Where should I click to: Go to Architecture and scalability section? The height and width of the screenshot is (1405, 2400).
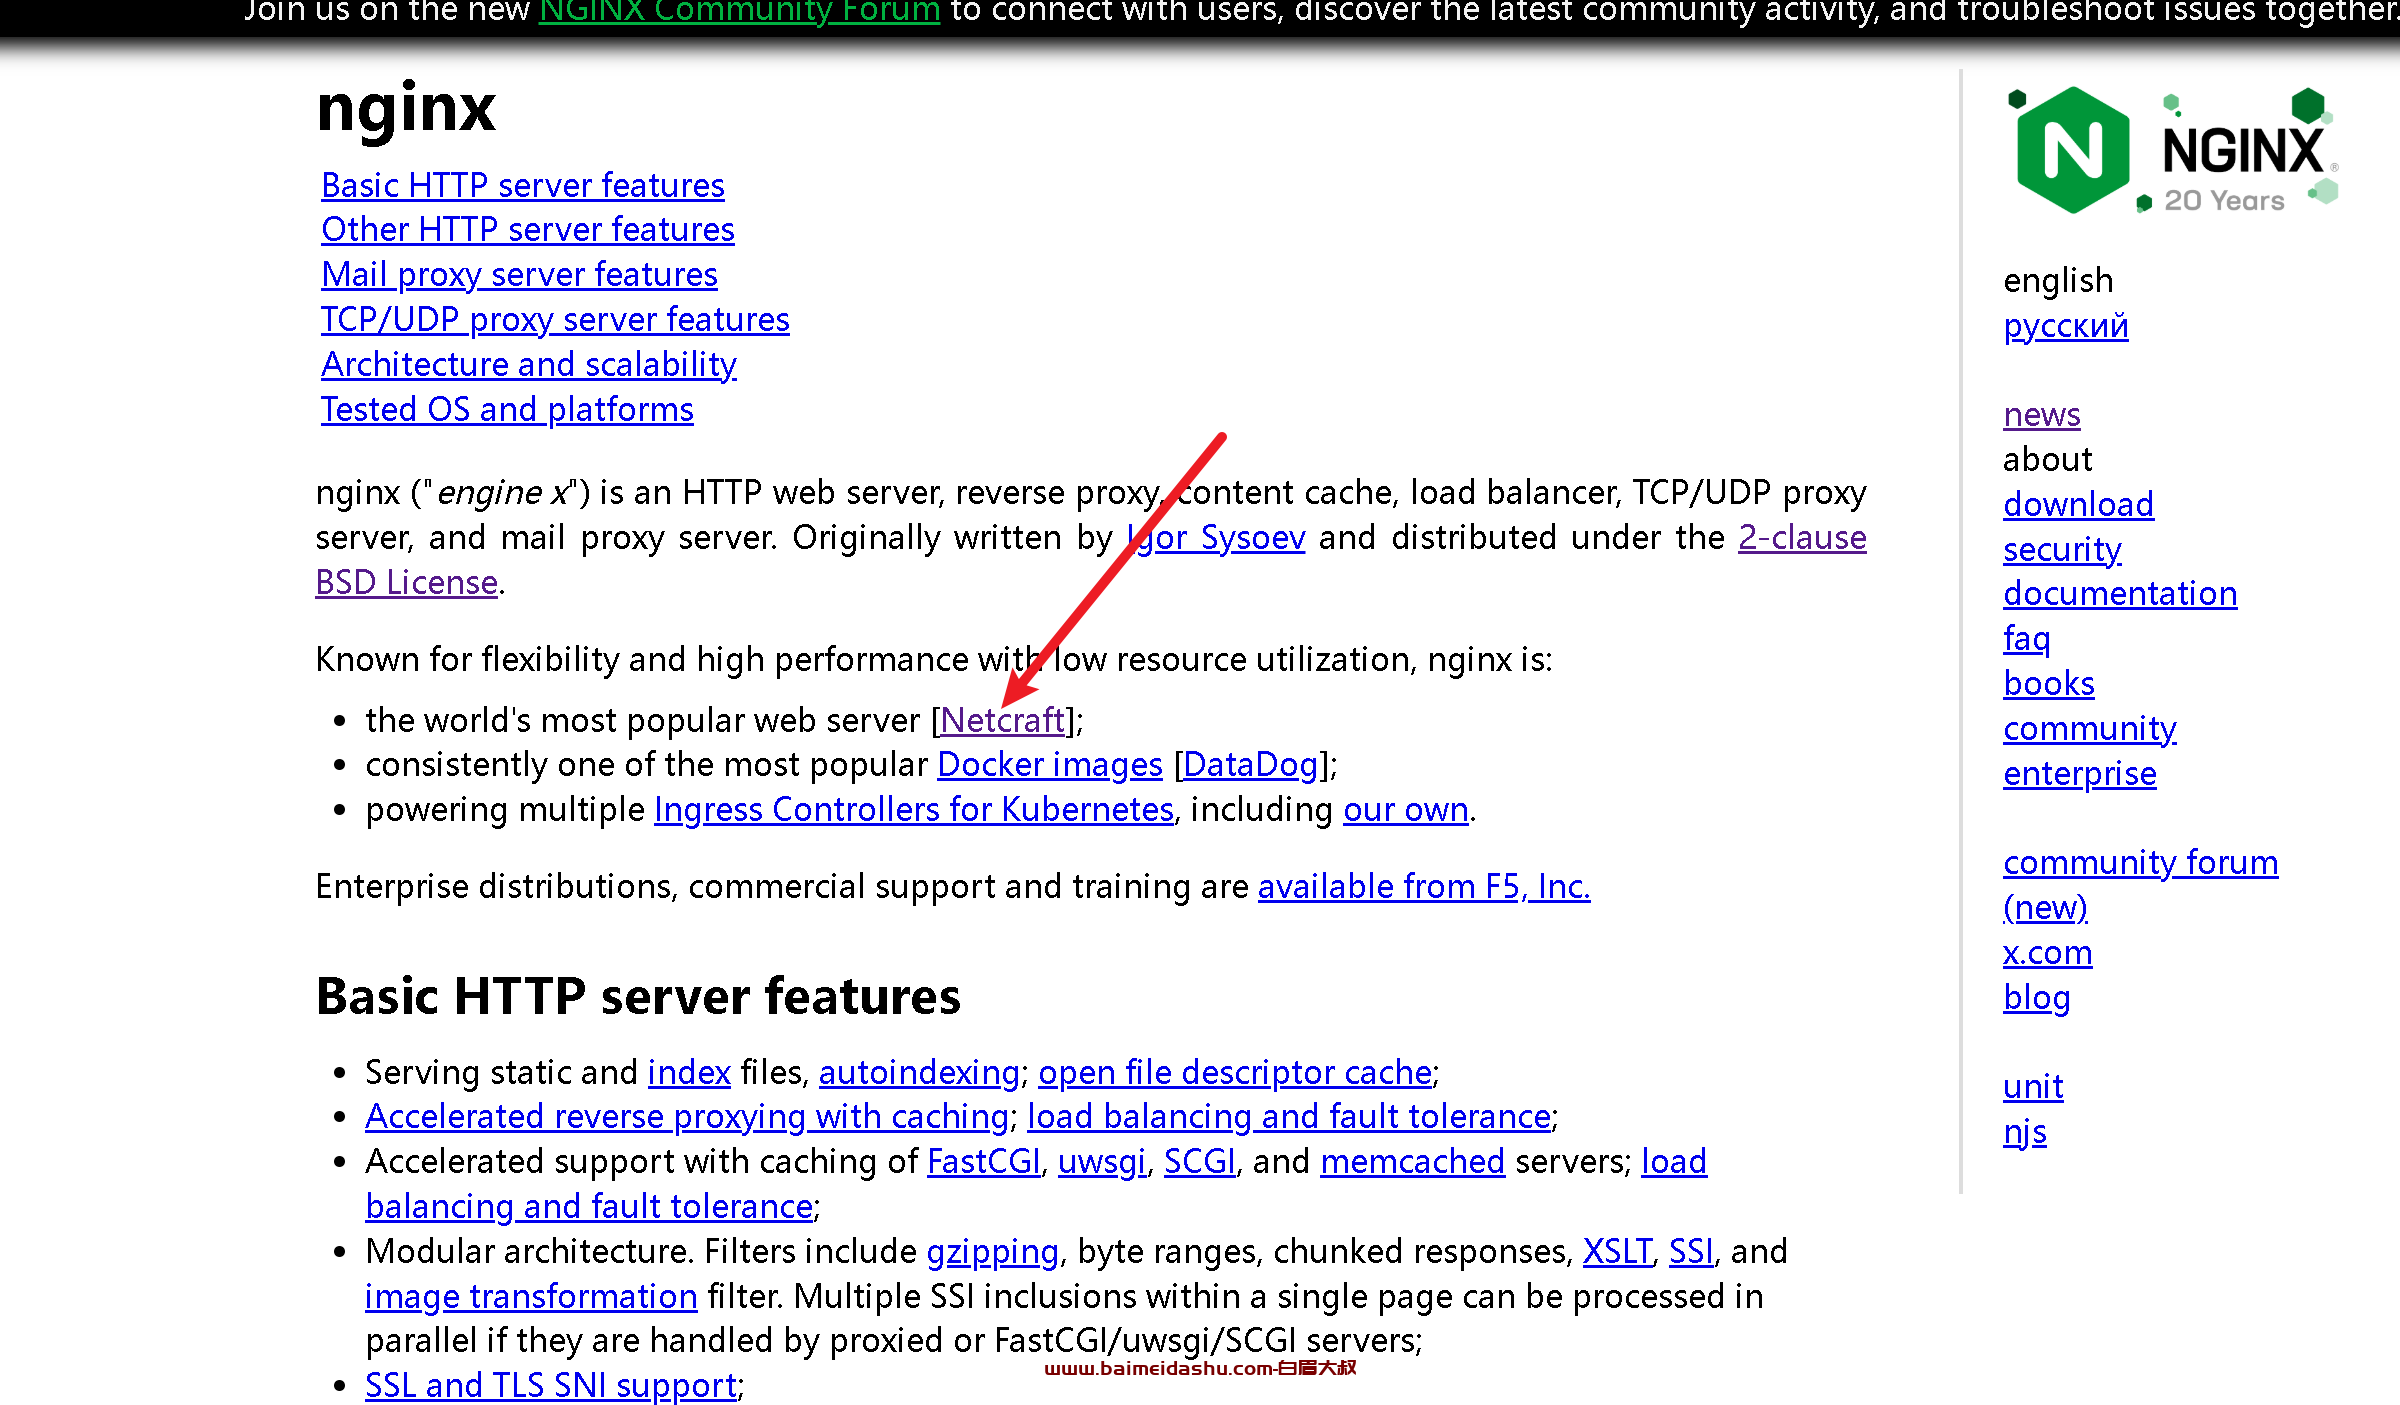[x=528, y=365]
